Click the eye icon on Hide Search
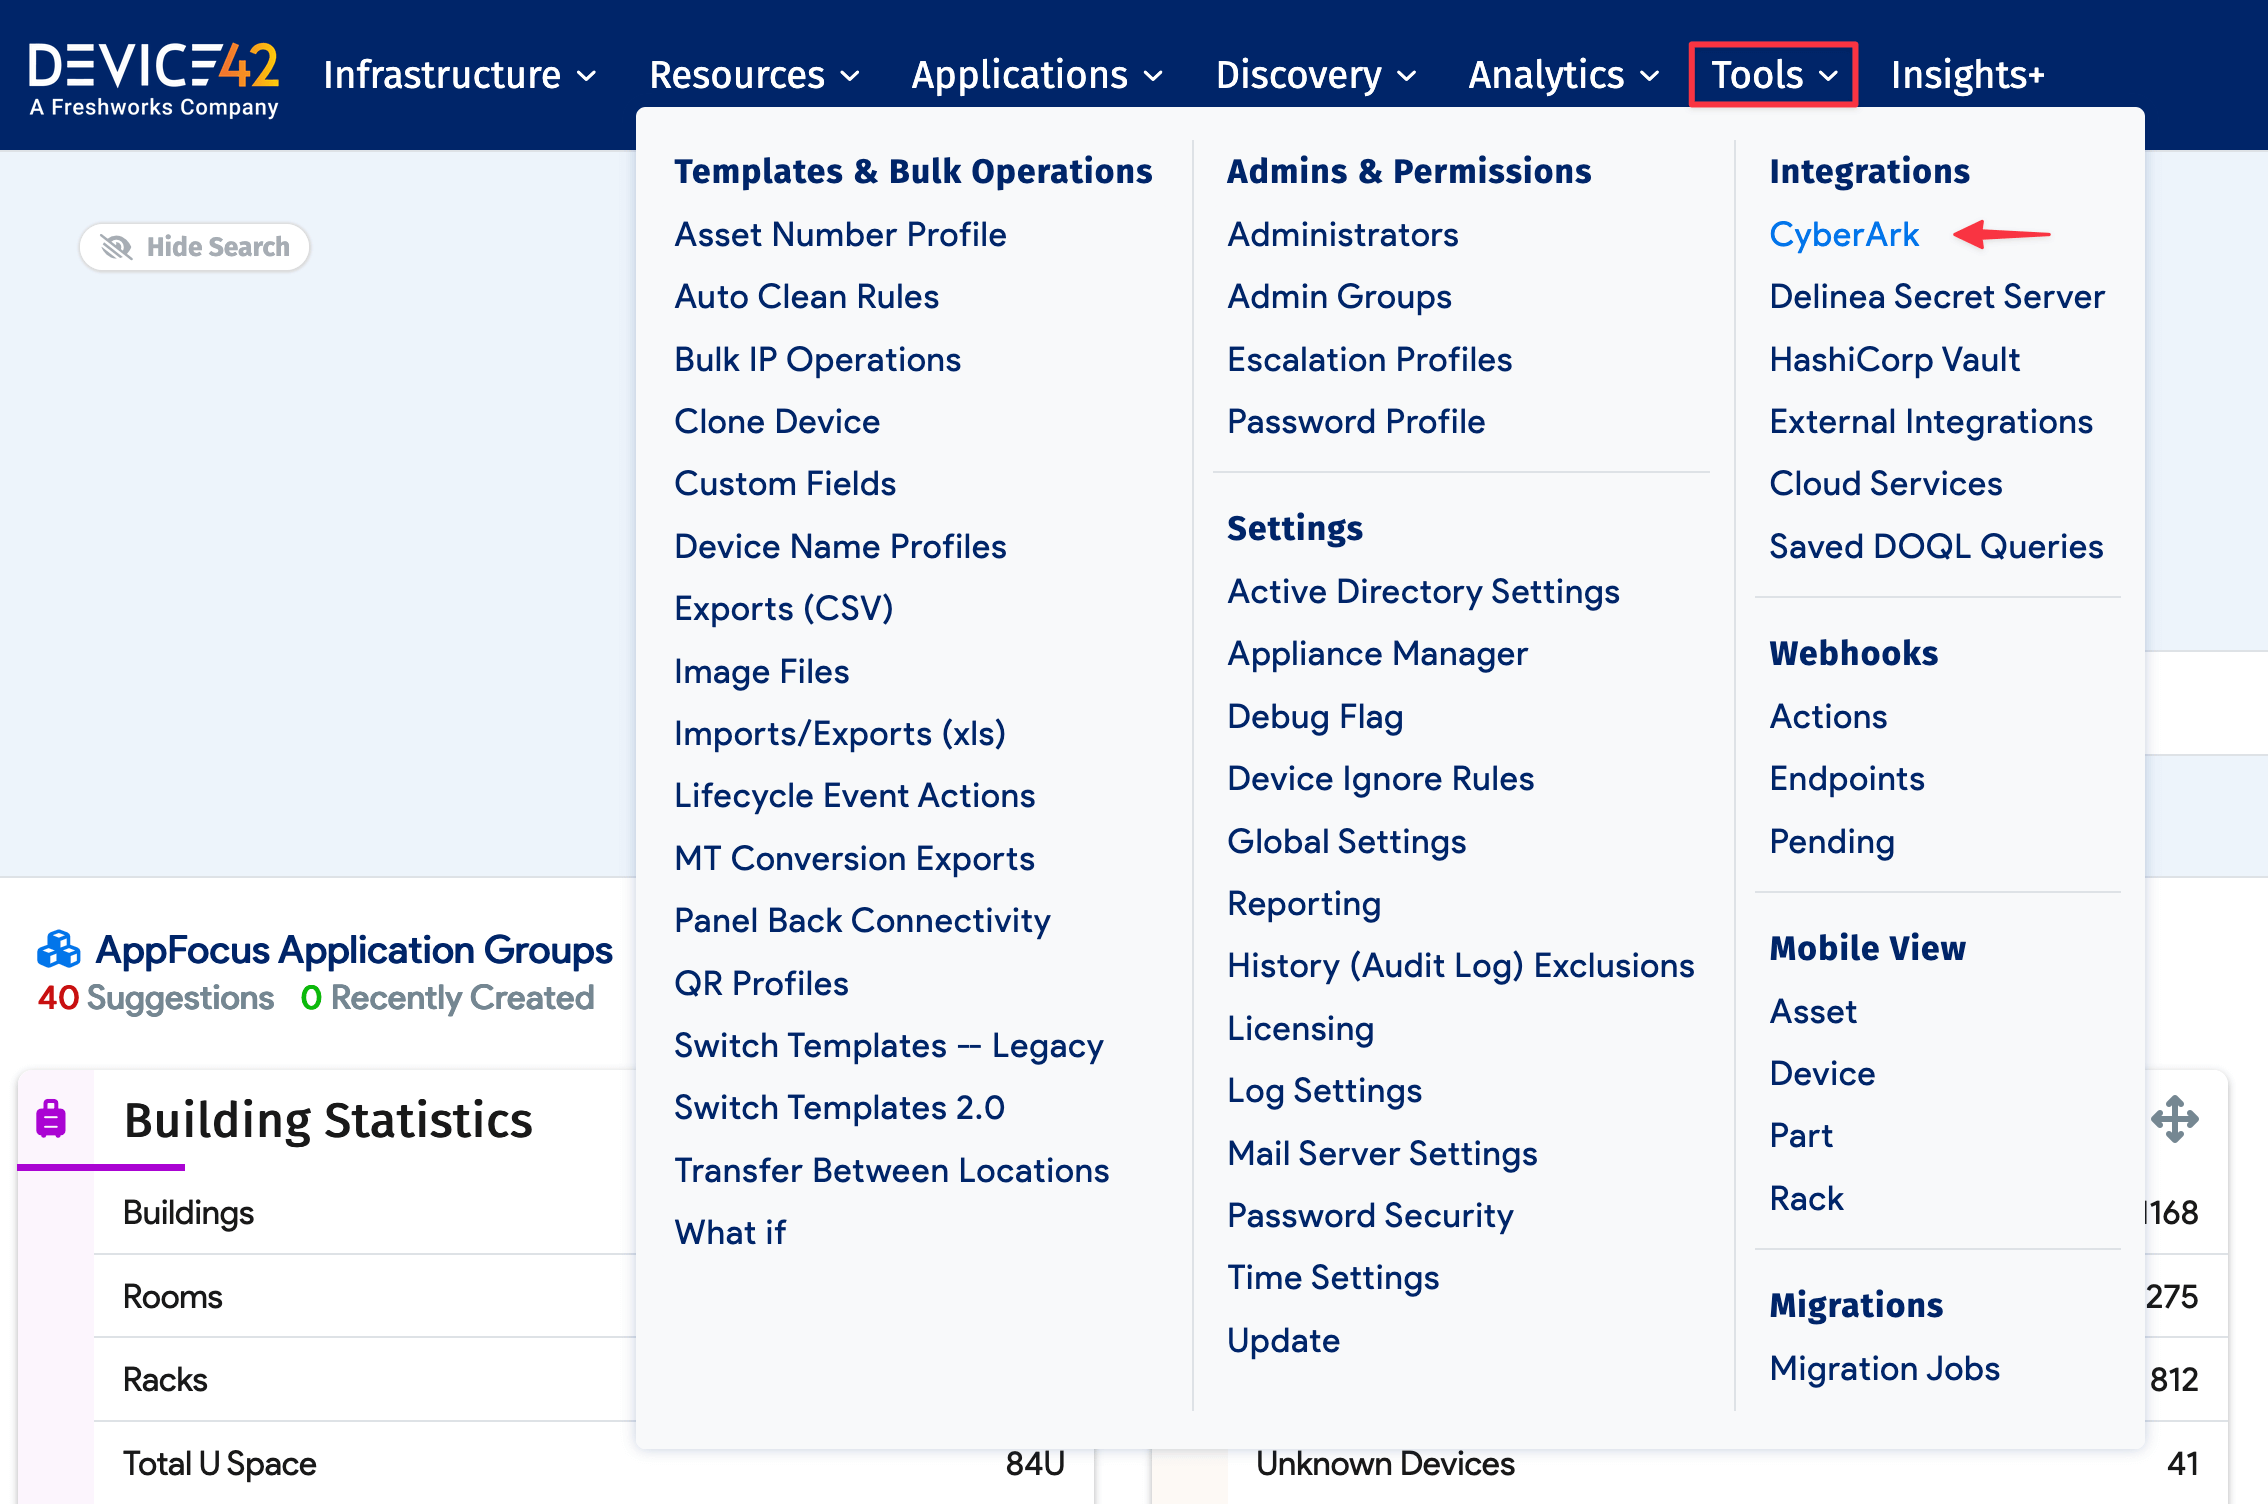The width and height of the screenshot is (2268, 1504). tap(117, 247)
